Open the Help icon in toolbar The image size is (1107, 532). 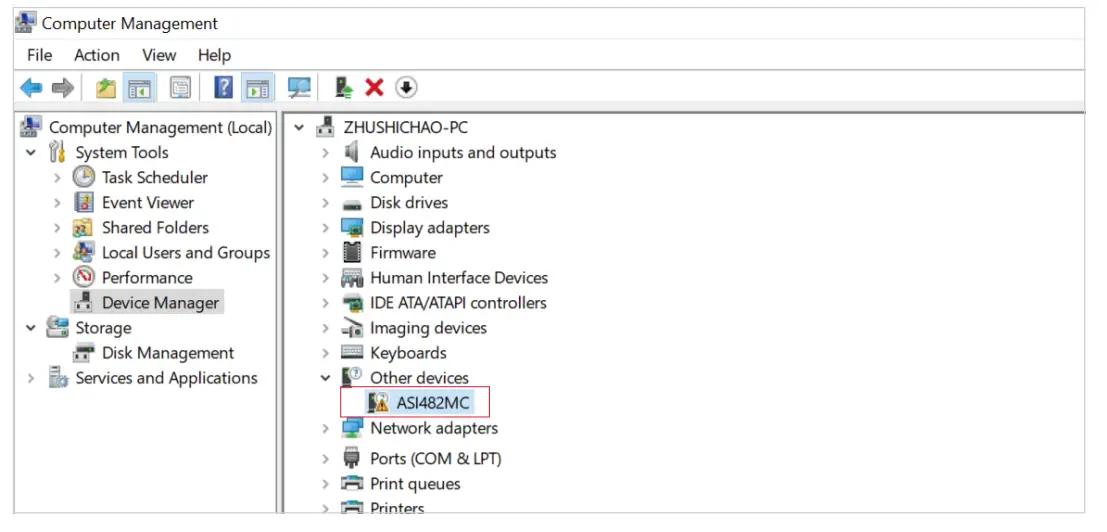(x=224, y=88)
